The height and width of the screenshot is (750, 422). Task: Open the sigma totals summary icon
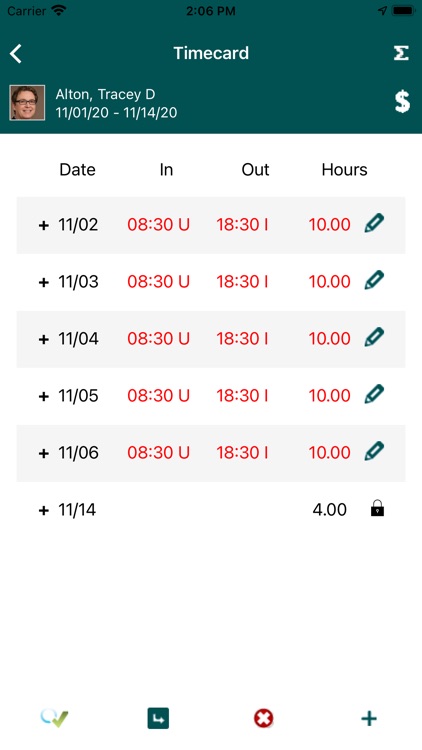tap(401, 53)
